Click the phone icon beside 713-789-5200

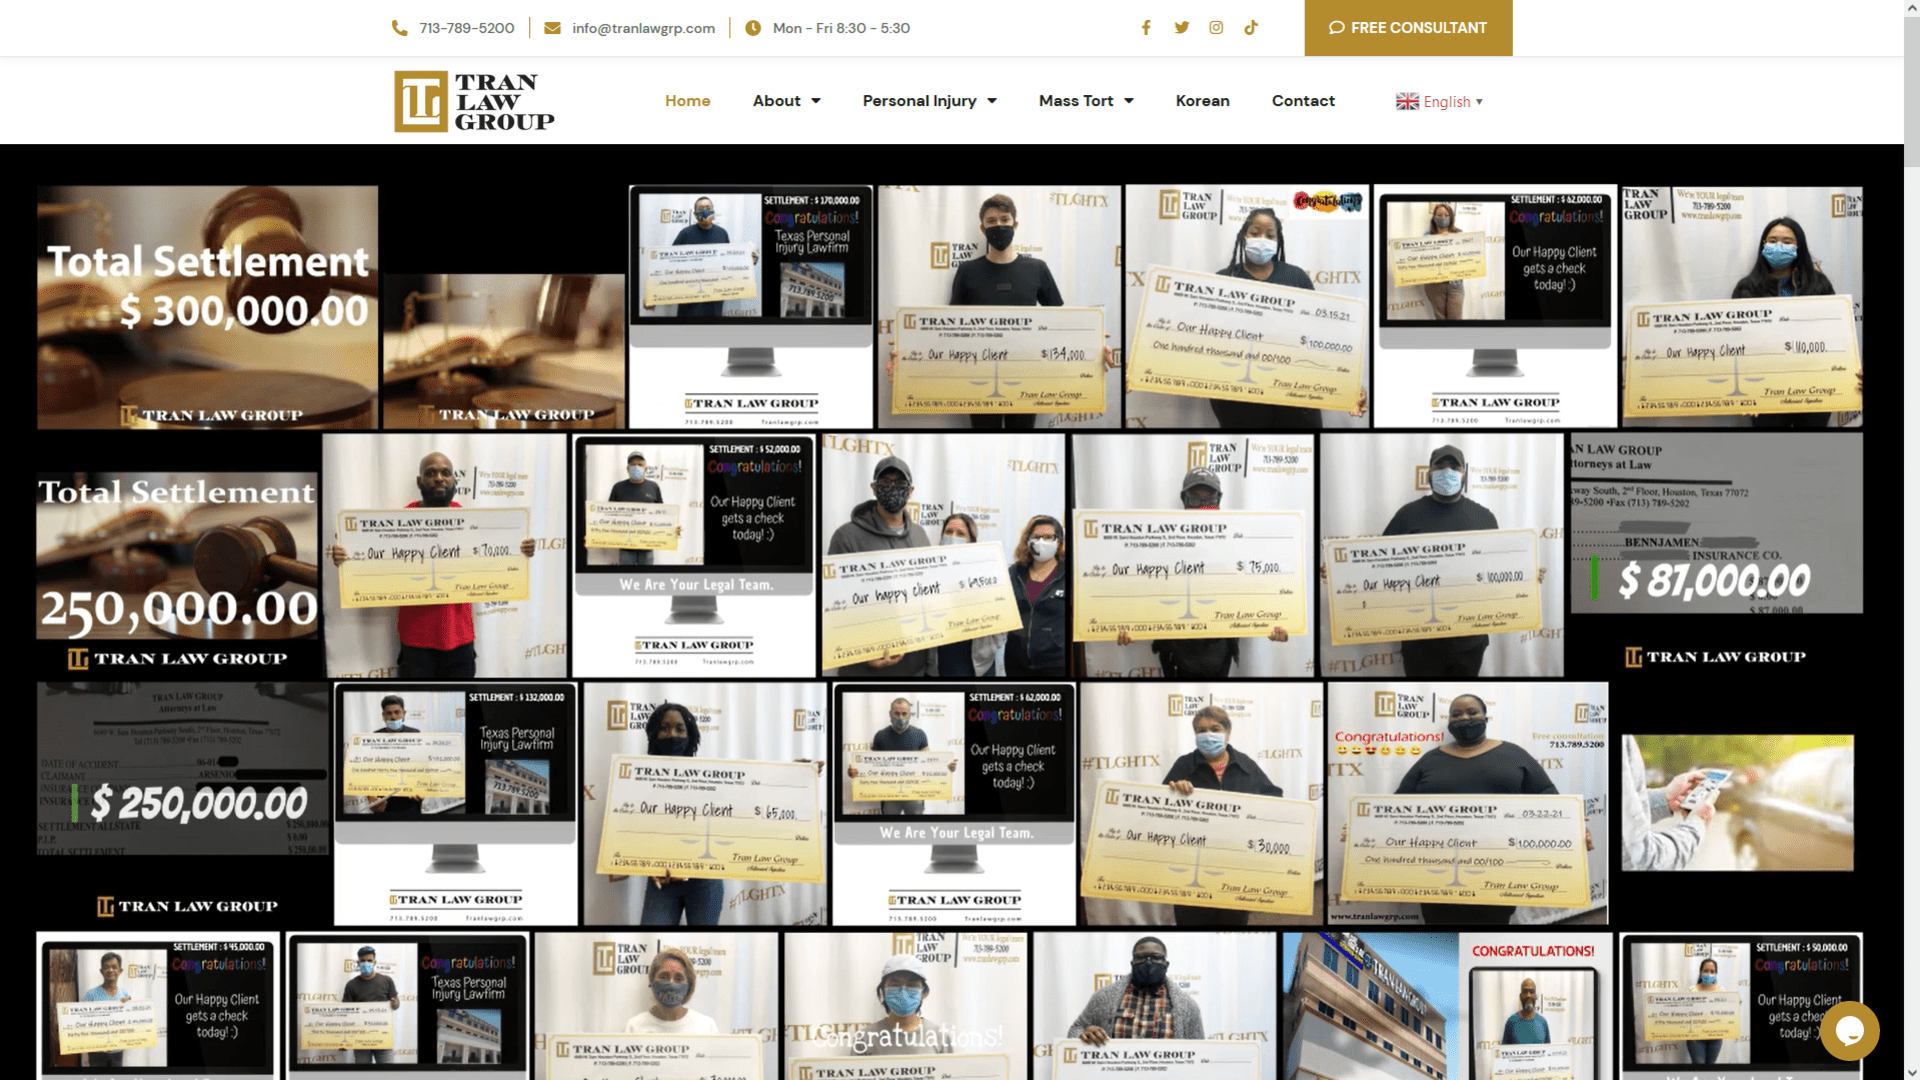coord(399,28)
